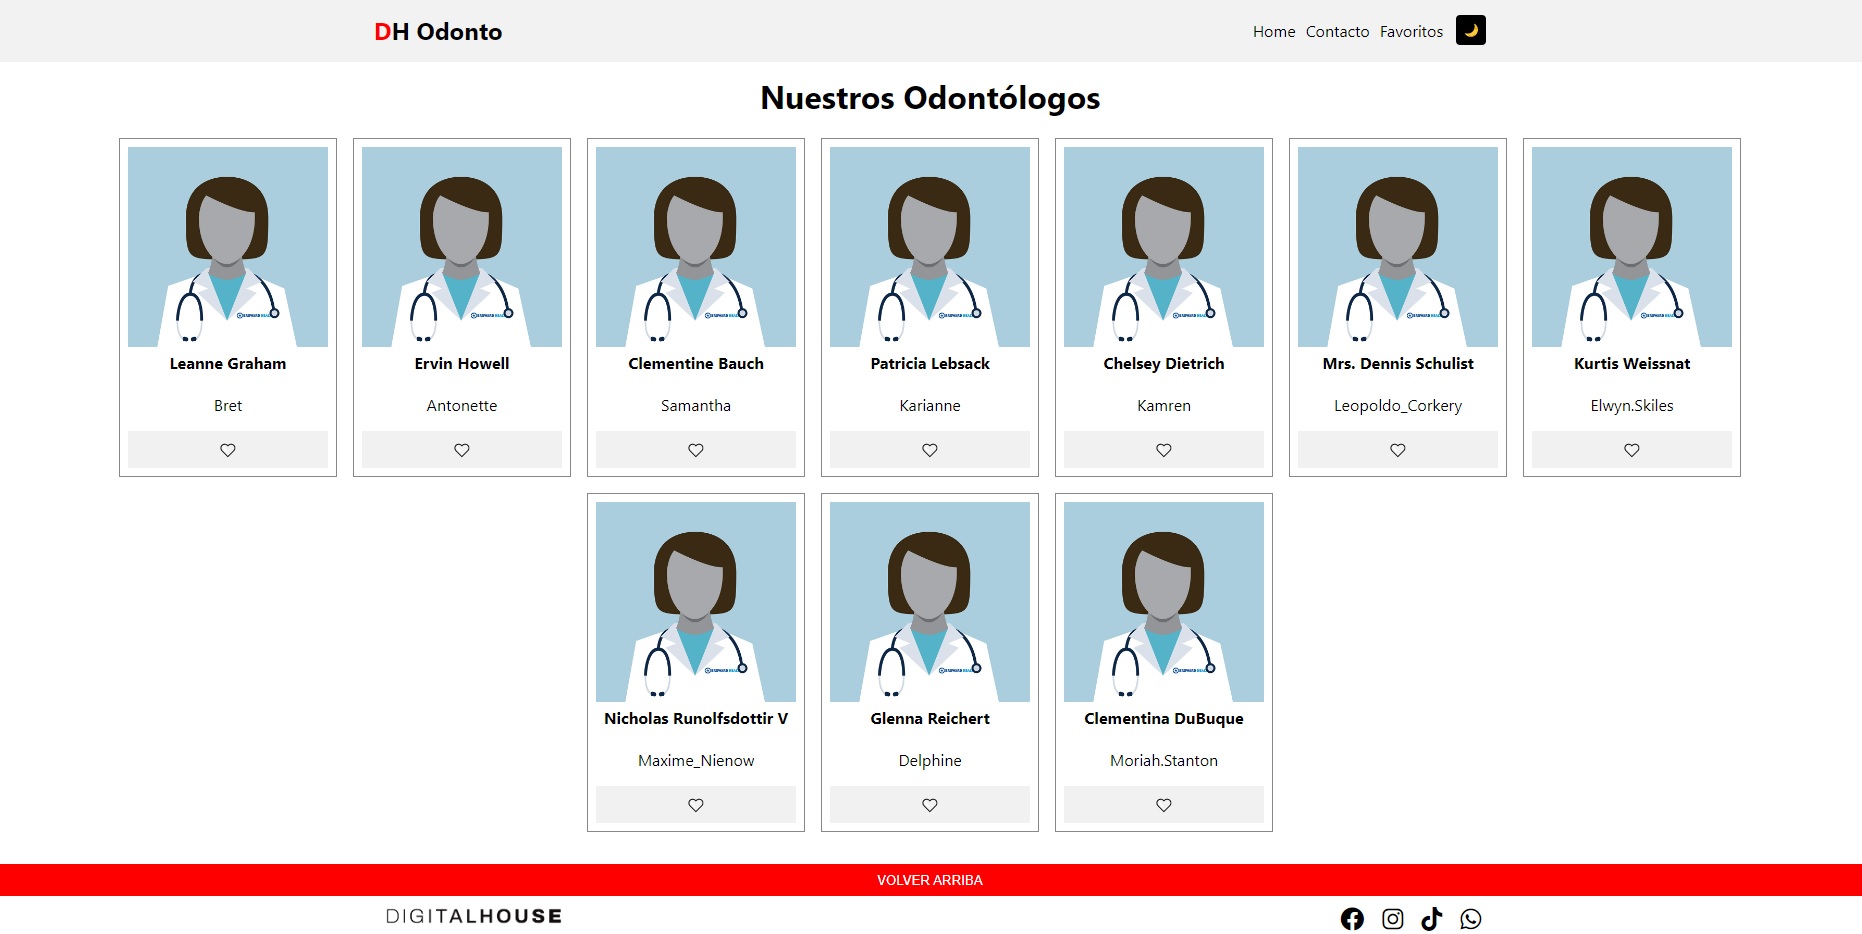Click Chelsey Dietrich's profile photo
Viewport: 1862px width, 934px height.
(x=1163, y=246)
